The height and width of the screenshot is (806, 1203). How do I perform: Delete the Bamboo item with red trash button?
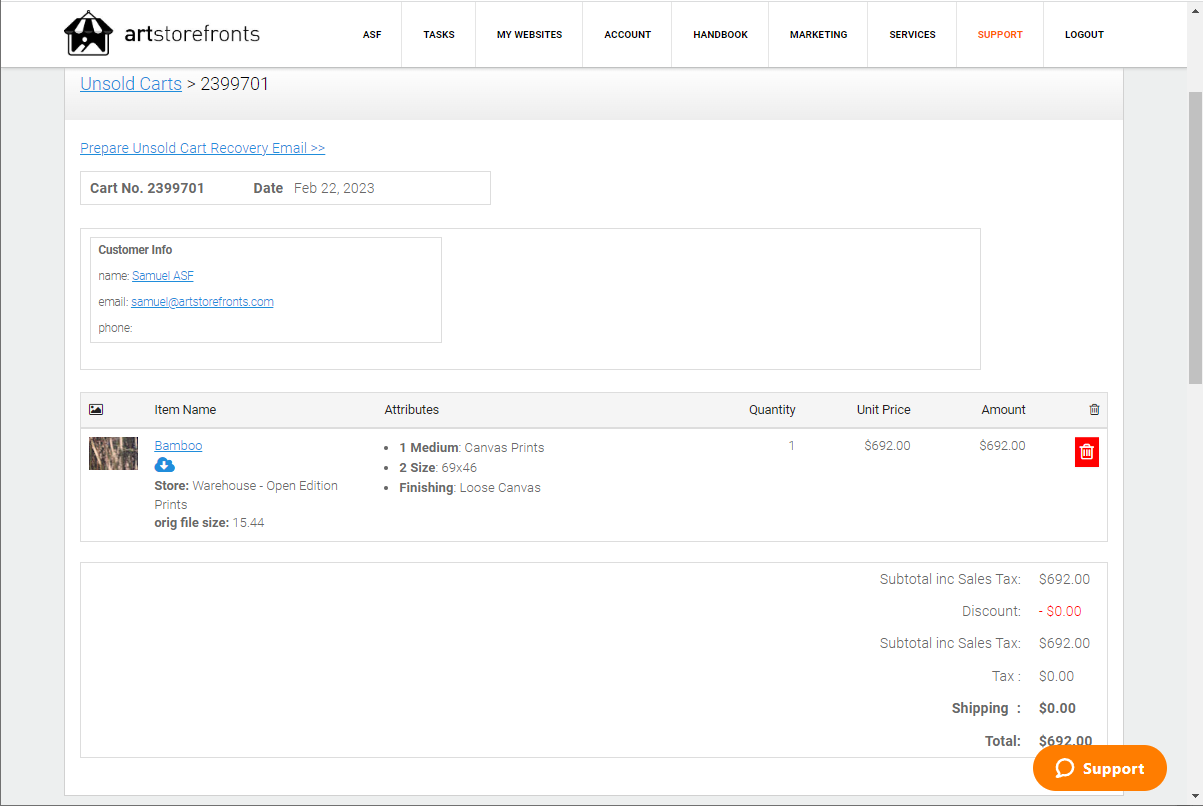[1087, 452]
